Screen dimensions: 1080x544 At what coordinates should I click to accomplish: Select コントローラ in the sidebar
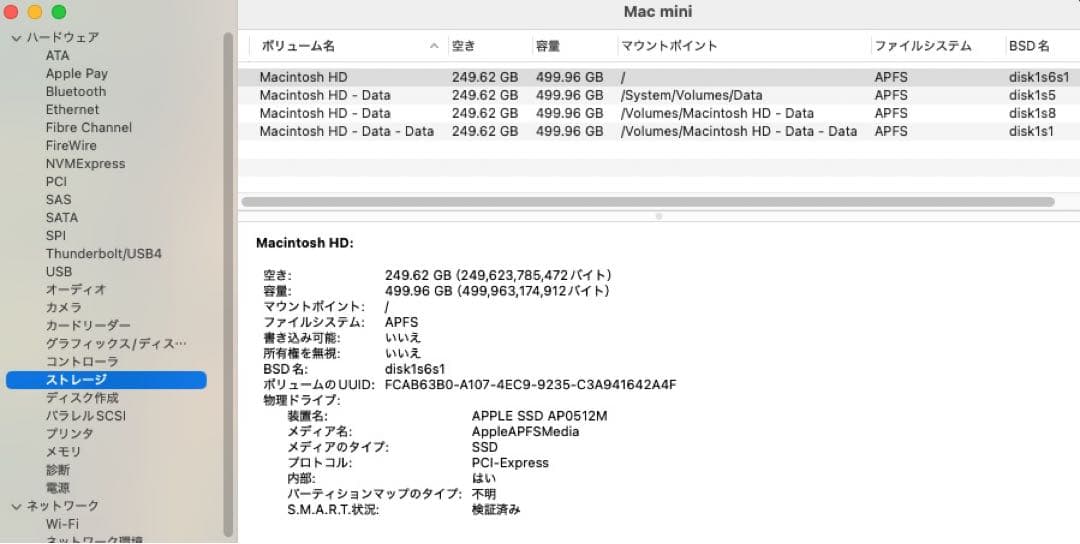click(82, 362)
